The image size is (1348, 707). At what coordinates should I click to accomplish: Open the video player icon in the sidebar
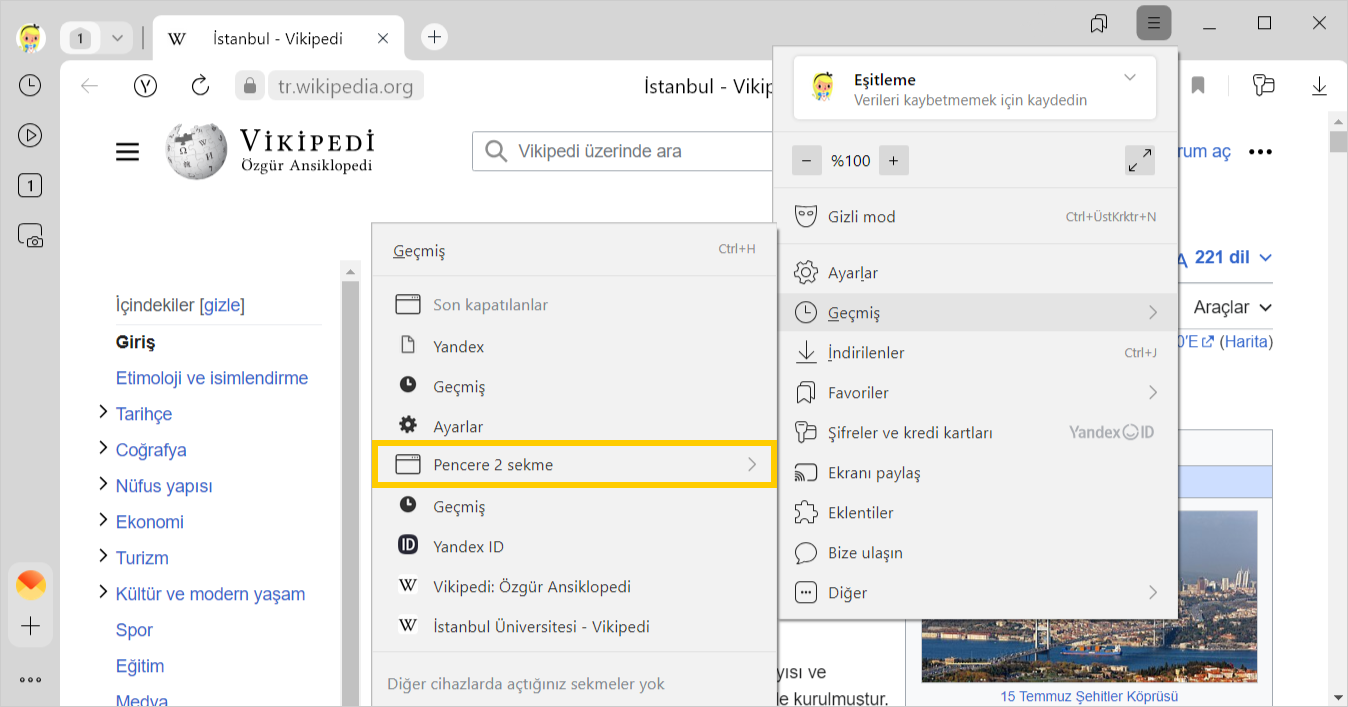pyautogui.click(x=30, y=136)
